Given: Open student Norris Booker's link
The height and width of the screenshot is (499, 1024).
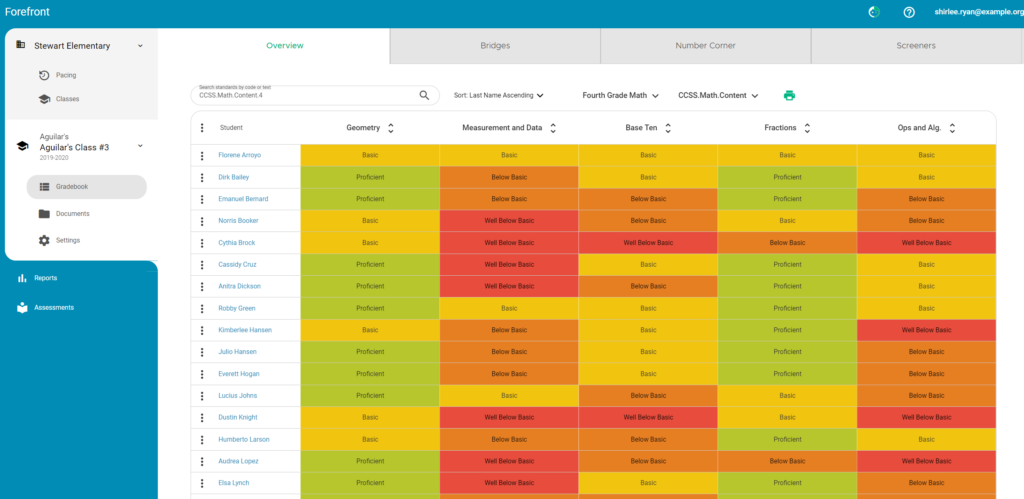Looking at the screenshot, I should click(x=238, y=221).
